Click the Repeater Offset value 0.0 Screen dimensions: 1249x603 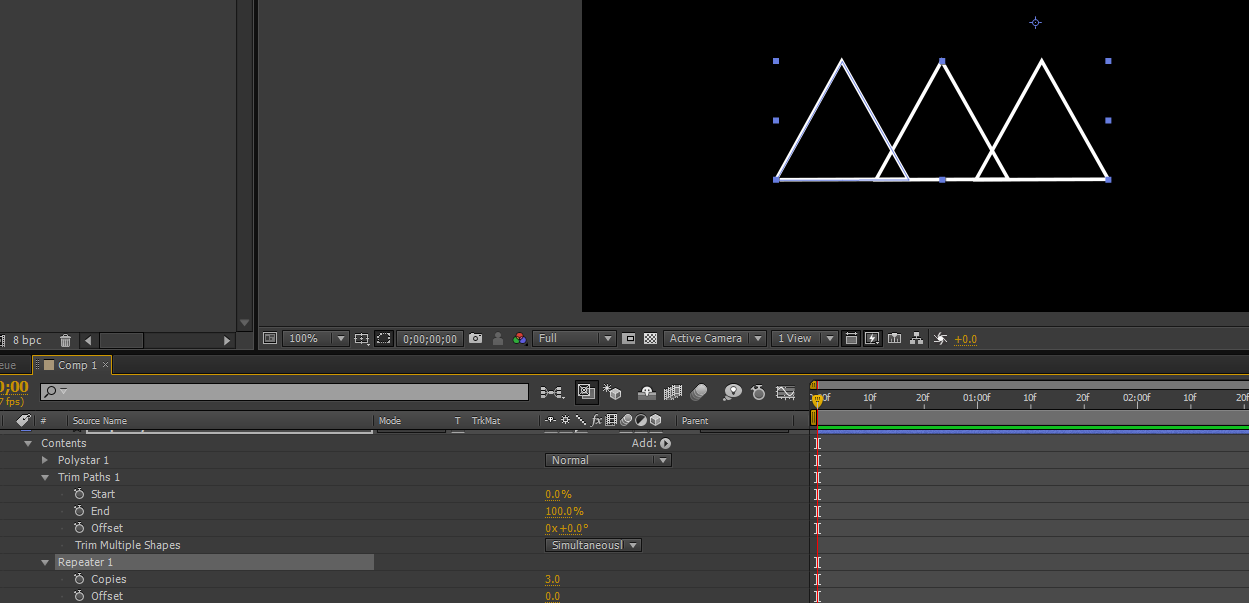[x=552, y=596]
